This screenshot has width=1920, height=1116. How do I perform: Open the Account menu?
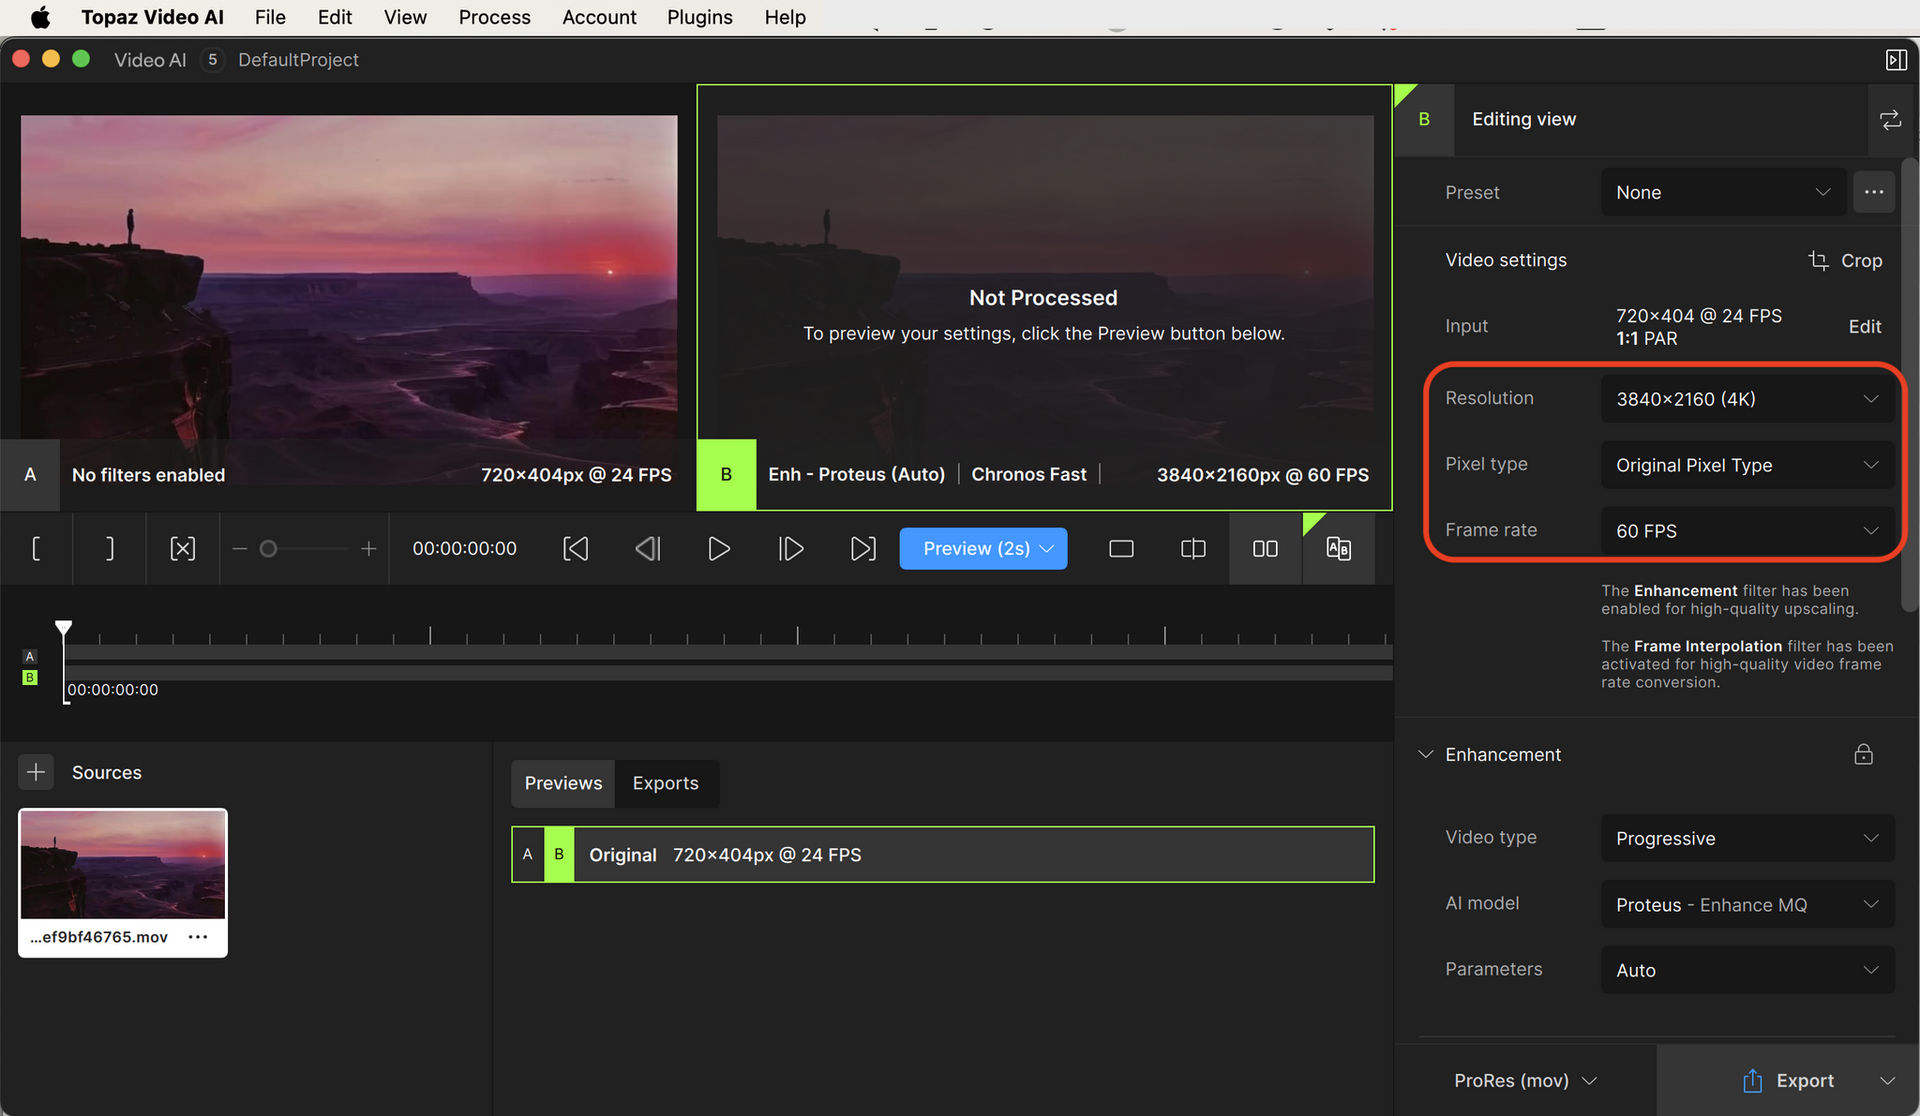(599, 17)
